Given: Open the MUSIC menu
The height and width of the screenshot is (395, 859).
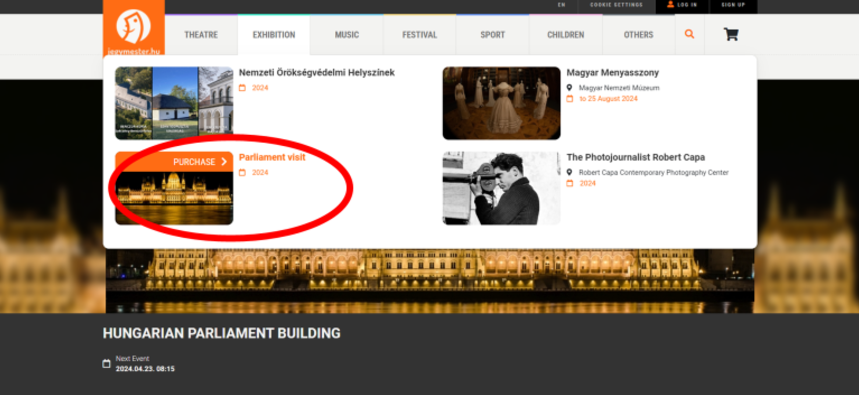Looking at the screenshot, I should 347,35.
